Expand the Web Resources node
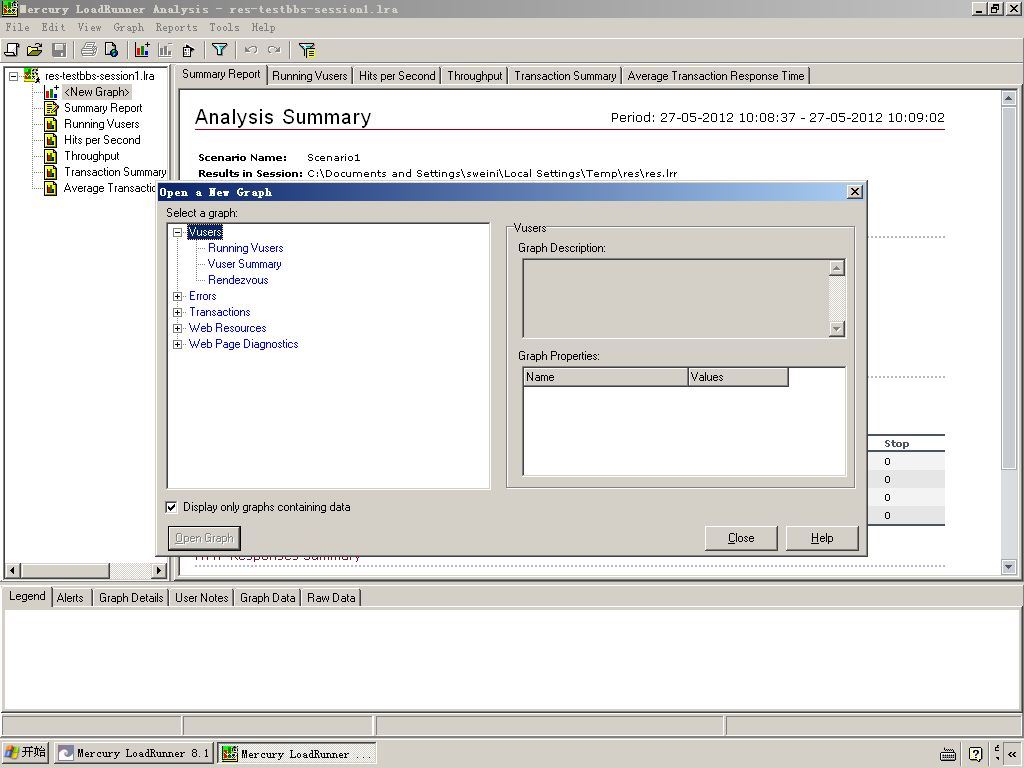1024x768 pixels. pos(177,328)
